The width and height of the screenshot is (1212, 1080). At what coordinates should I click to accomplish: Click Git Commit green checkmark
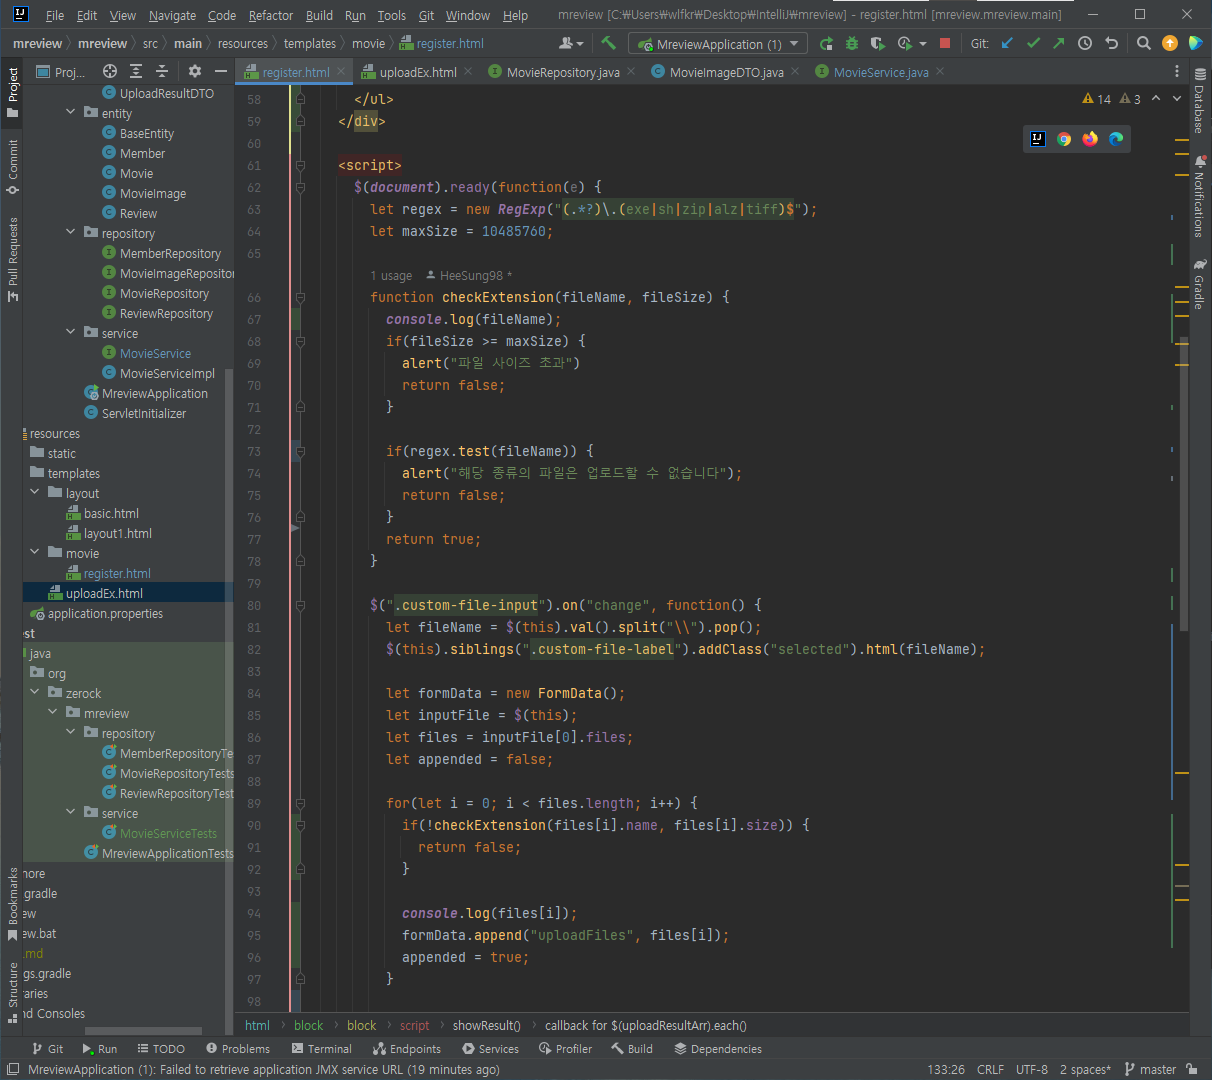click(x=1033, y=43)
